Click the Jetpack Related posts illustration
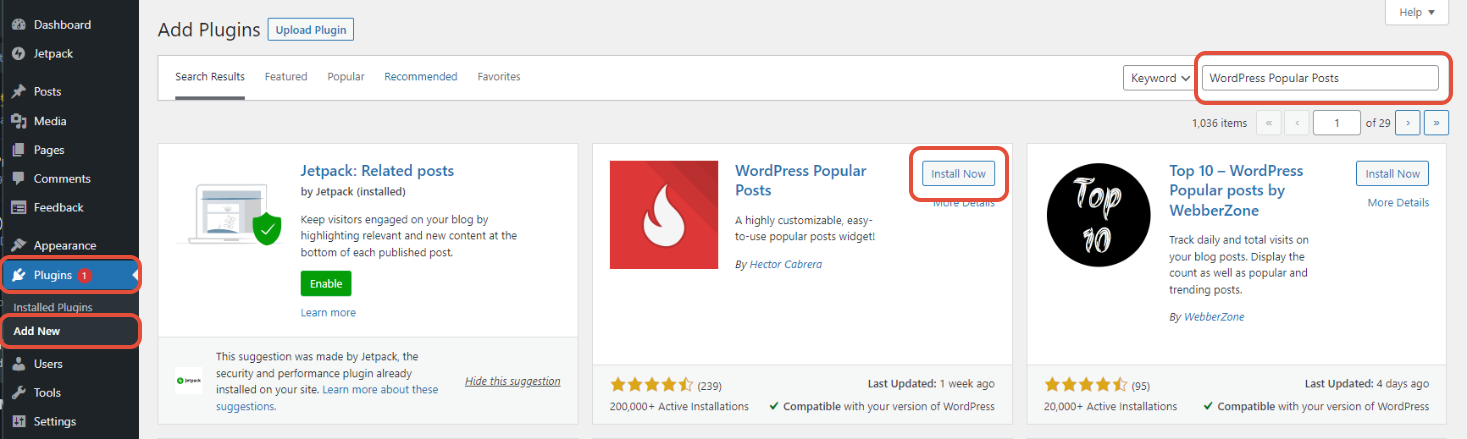Viewport: 1467px width, 439px height. pyautogui.click(x=229, y=215)
